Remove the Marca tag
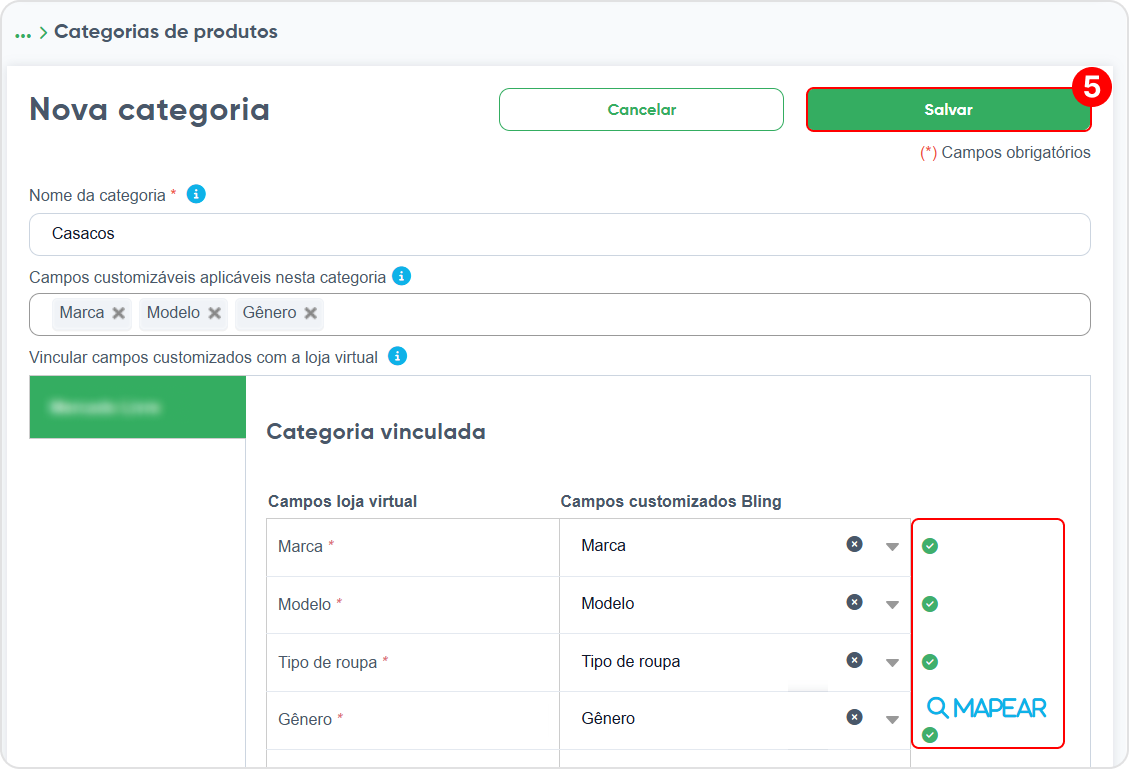This screenshot has width=1129, height=769. [119, 313]
